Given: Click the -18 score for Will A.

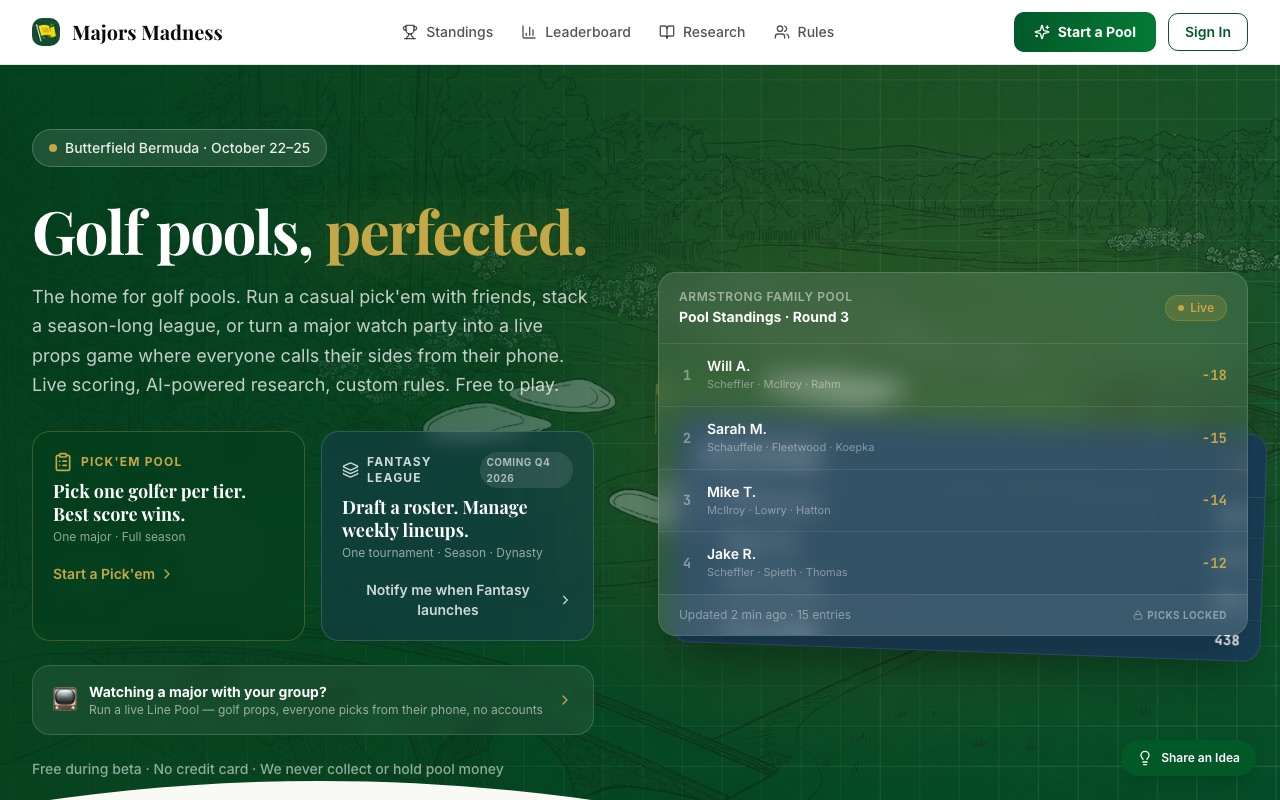Looking at the screenshot, I should click(x=1214, y=375).
